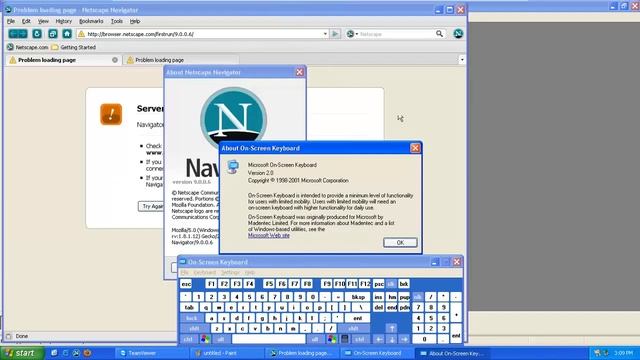Screen dimensions: 640x360
Task: Toggle the right shift key on the On-Screen Keyboard
Action: 353,329
